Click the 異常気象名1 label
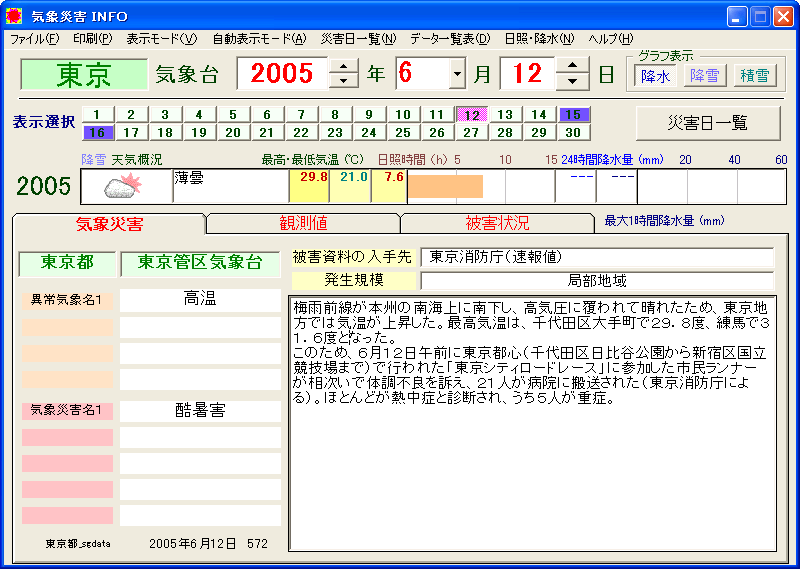Image resolution: width=800 pixels, height=569 pixels. pos(66,300)
